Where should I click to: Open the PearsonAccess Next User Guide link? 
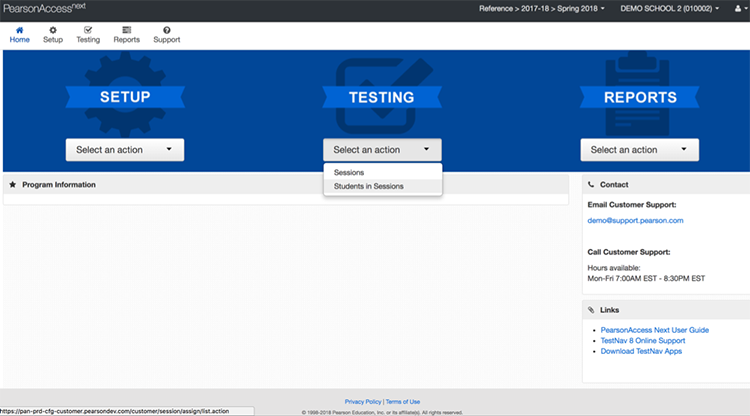[x=655, y=330]
